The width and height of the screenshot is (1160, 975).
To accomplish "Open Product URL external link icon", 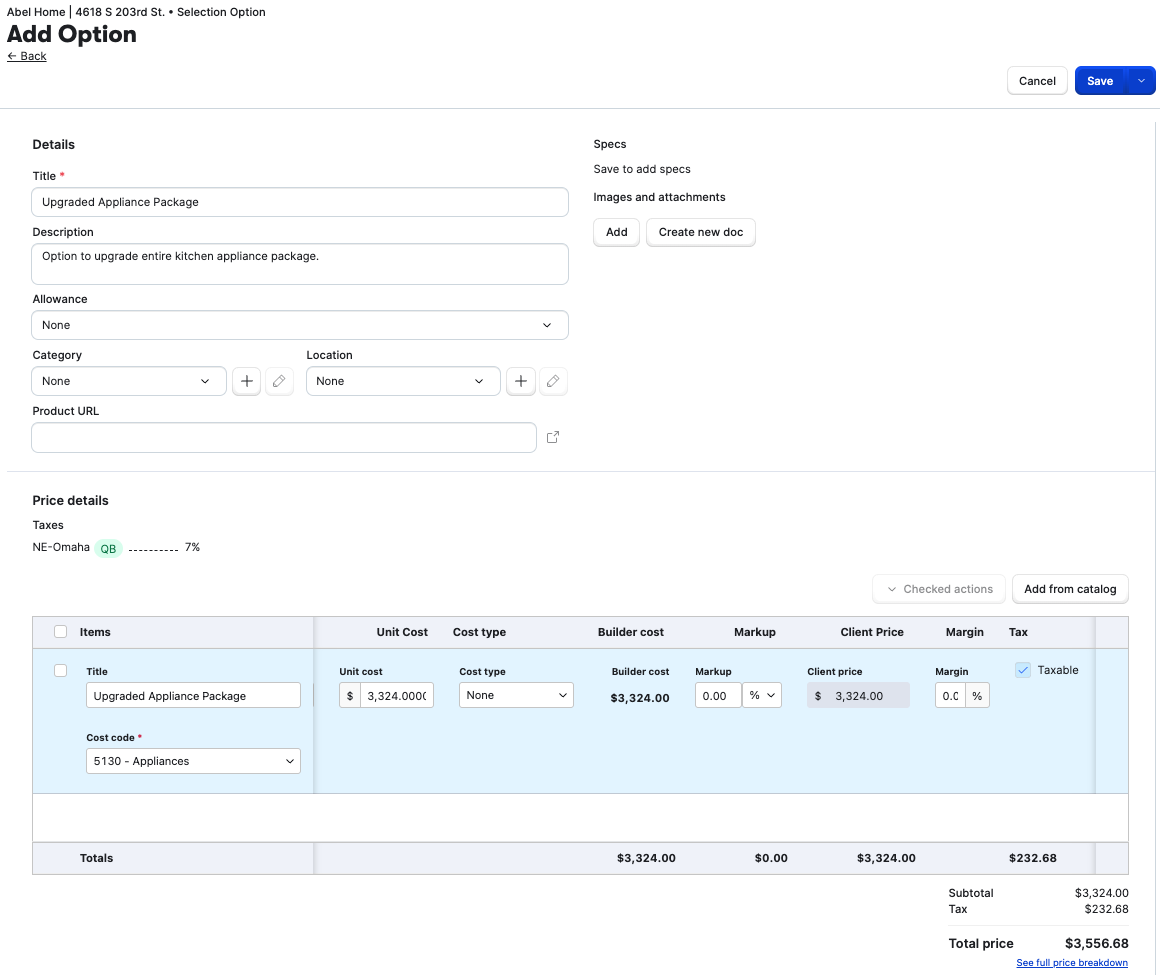I will click(x=553, y=437).
